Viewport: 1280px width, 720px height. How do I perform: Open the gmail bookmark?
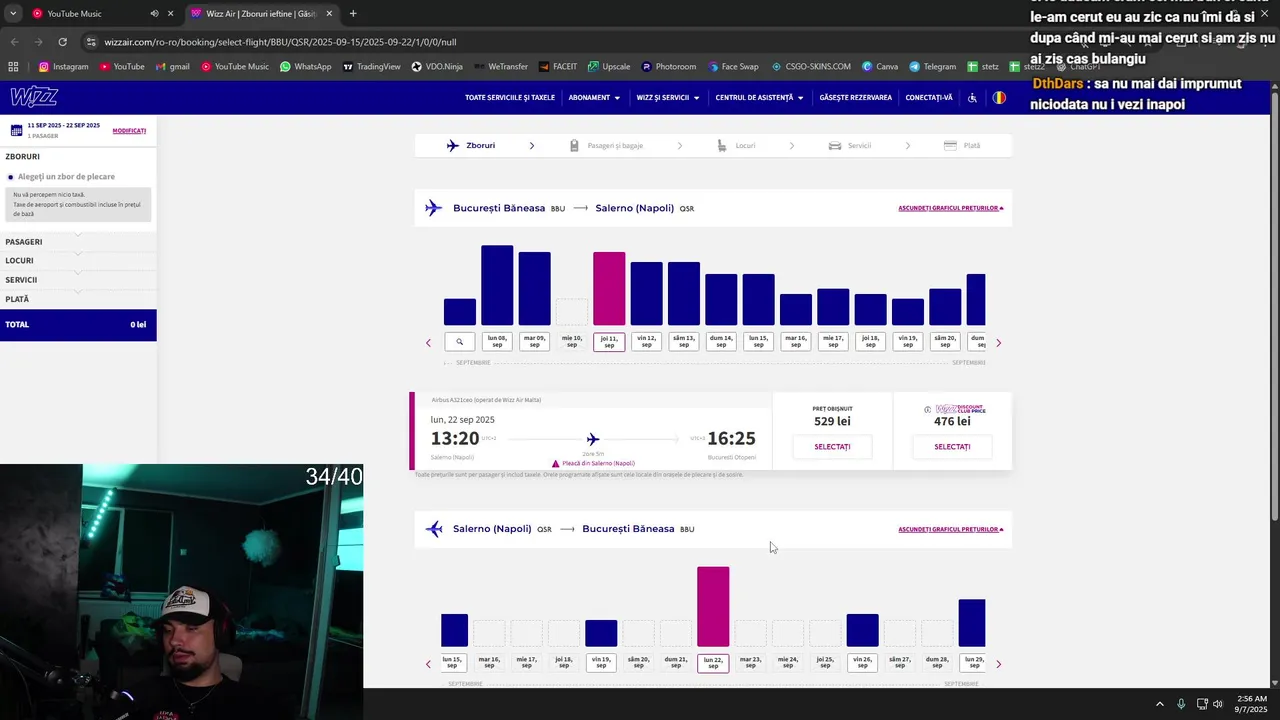tap(172, 67)
